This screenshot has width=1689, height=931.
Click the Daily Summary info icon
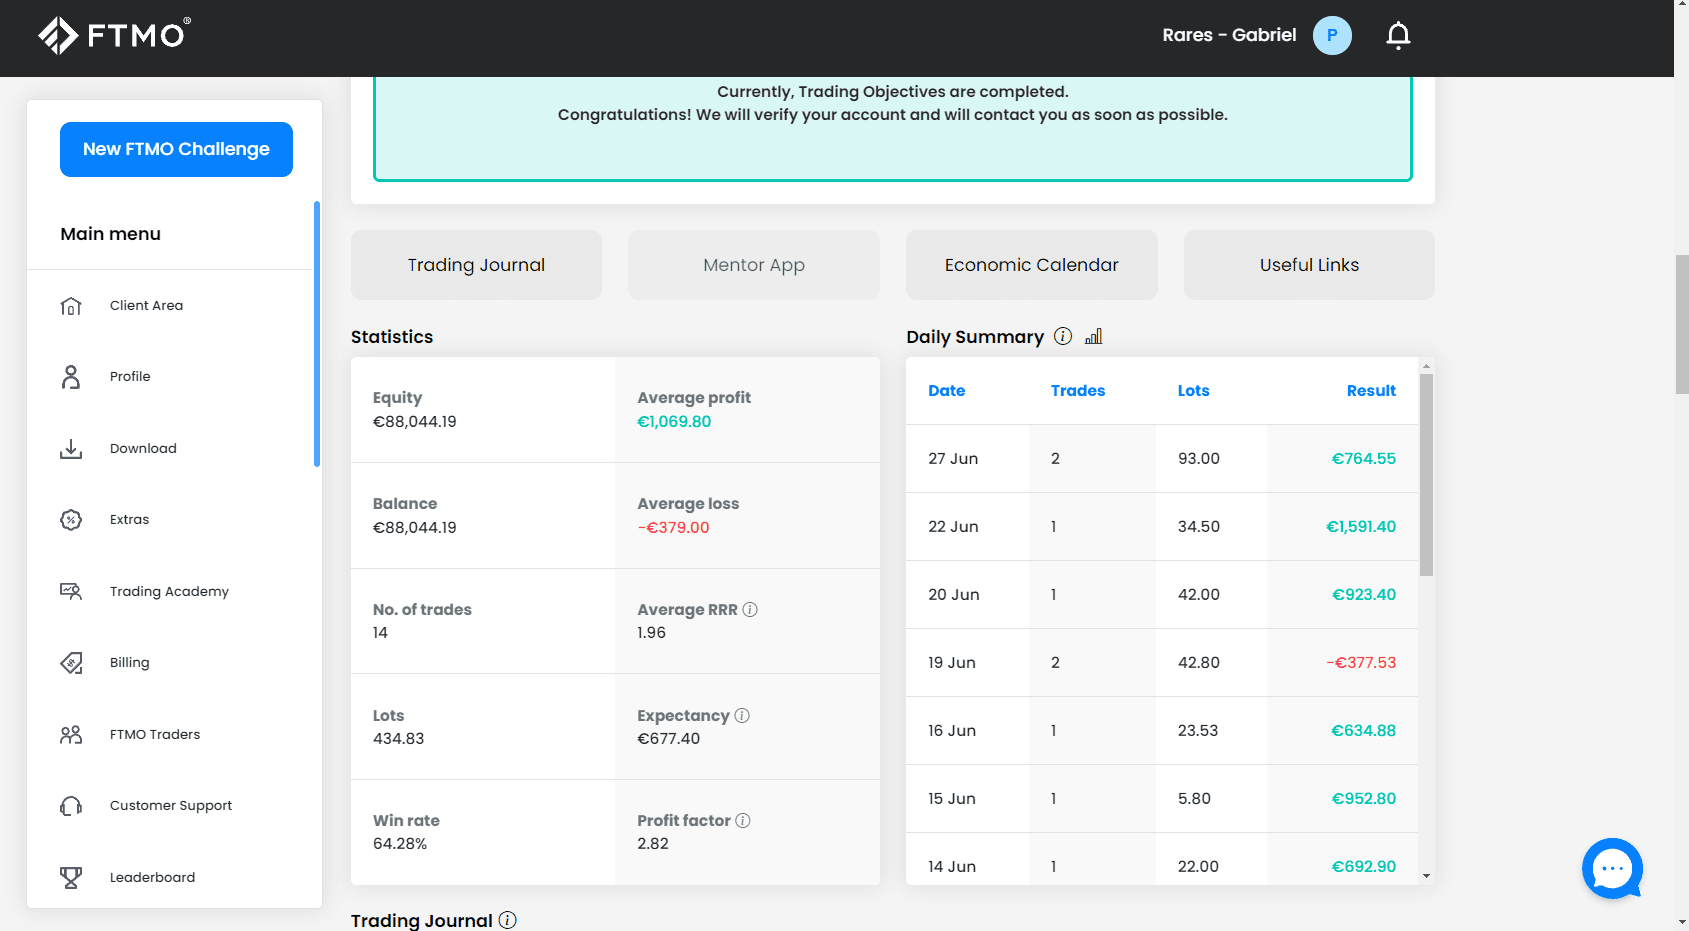pyautogui.click(x=1063, y=336)
